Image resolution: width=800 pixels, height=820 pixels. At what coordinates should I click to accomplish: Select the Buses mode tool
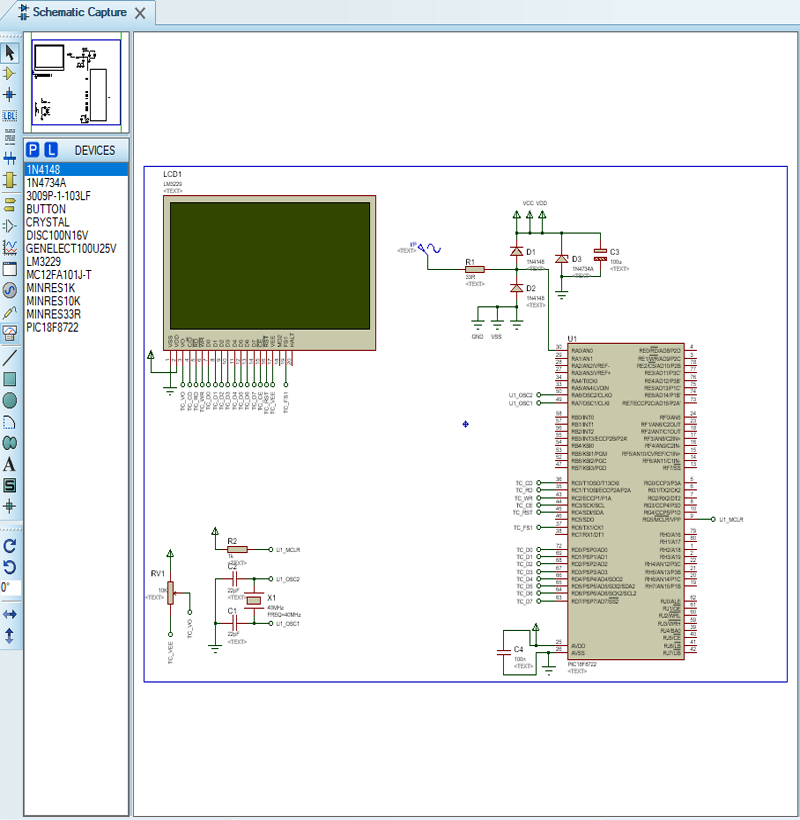10,158
